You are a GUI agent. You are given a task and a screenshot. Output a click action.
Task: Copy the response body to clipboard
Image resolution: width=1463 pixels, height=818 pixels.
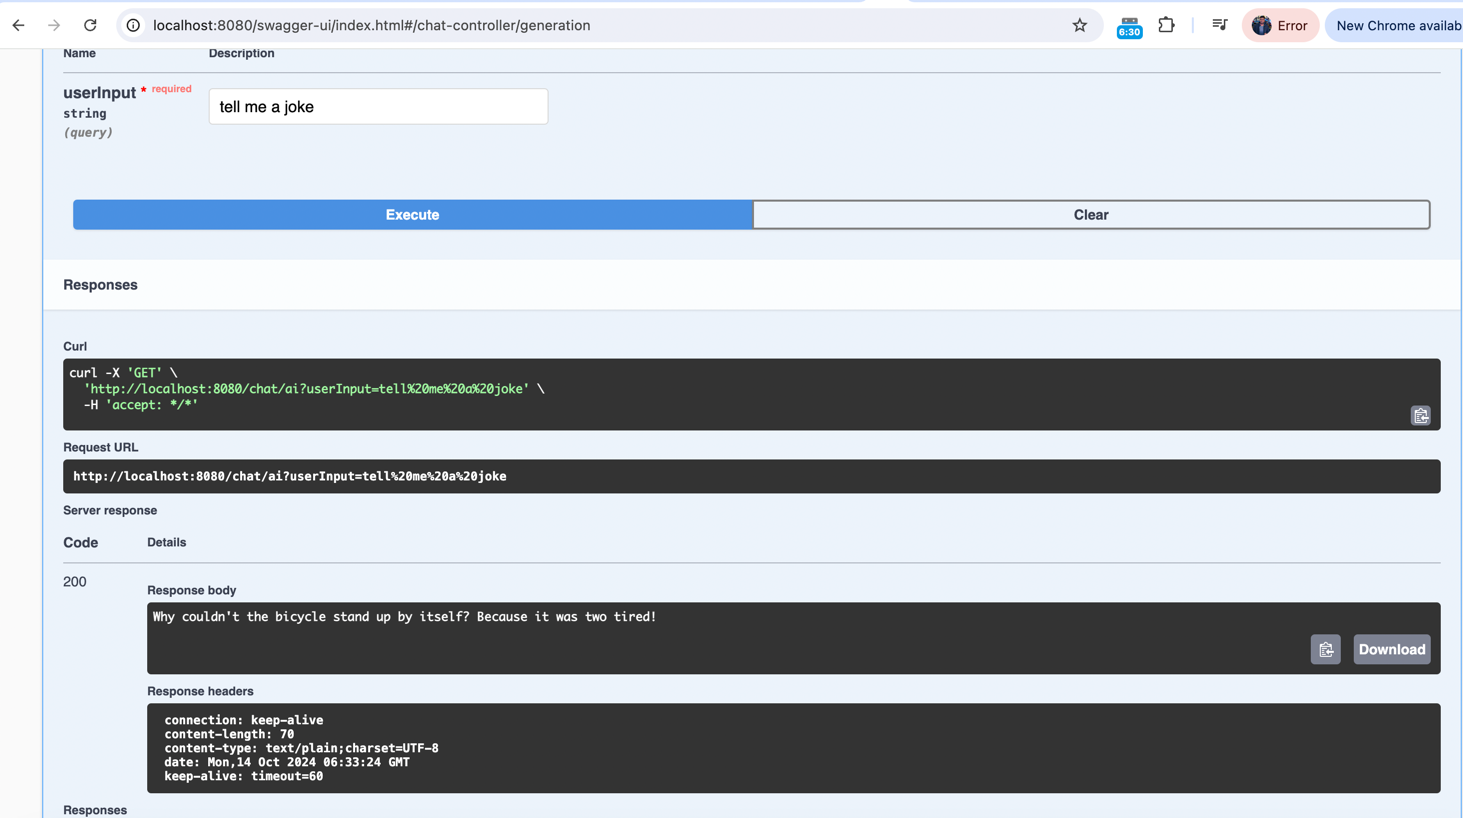click(x=1325, y=649)
